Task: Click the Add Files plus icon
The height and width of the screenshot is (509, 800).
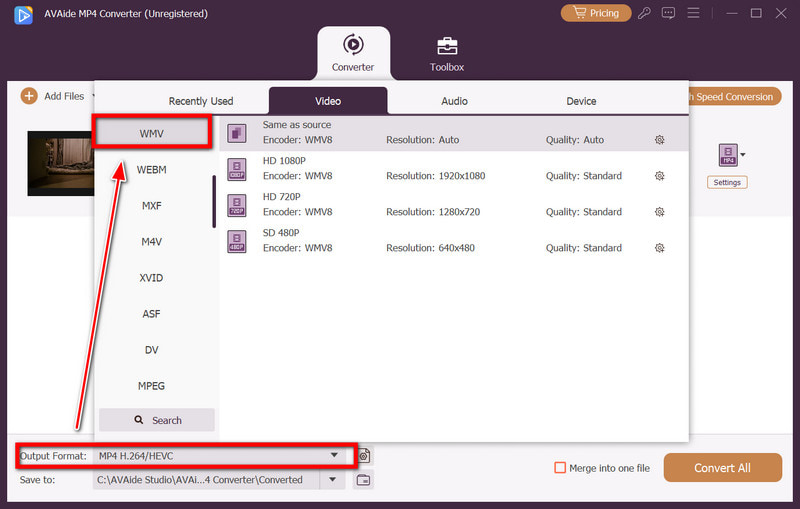Action: pos(28,96)
